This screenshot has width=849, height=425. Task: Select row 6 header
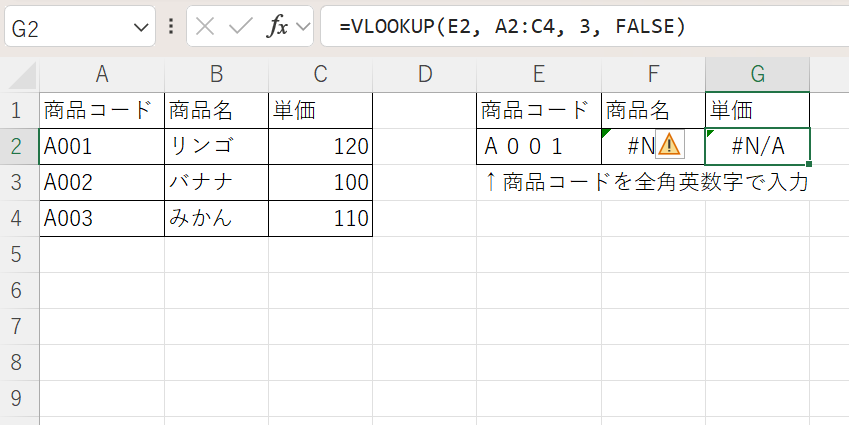(19, 291)
